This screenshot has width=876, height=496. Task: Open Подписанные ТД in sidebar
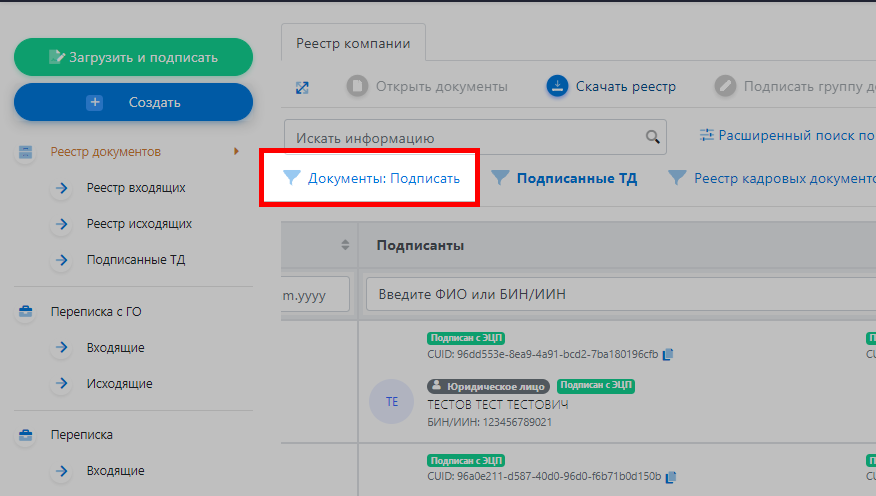(136, 260)
